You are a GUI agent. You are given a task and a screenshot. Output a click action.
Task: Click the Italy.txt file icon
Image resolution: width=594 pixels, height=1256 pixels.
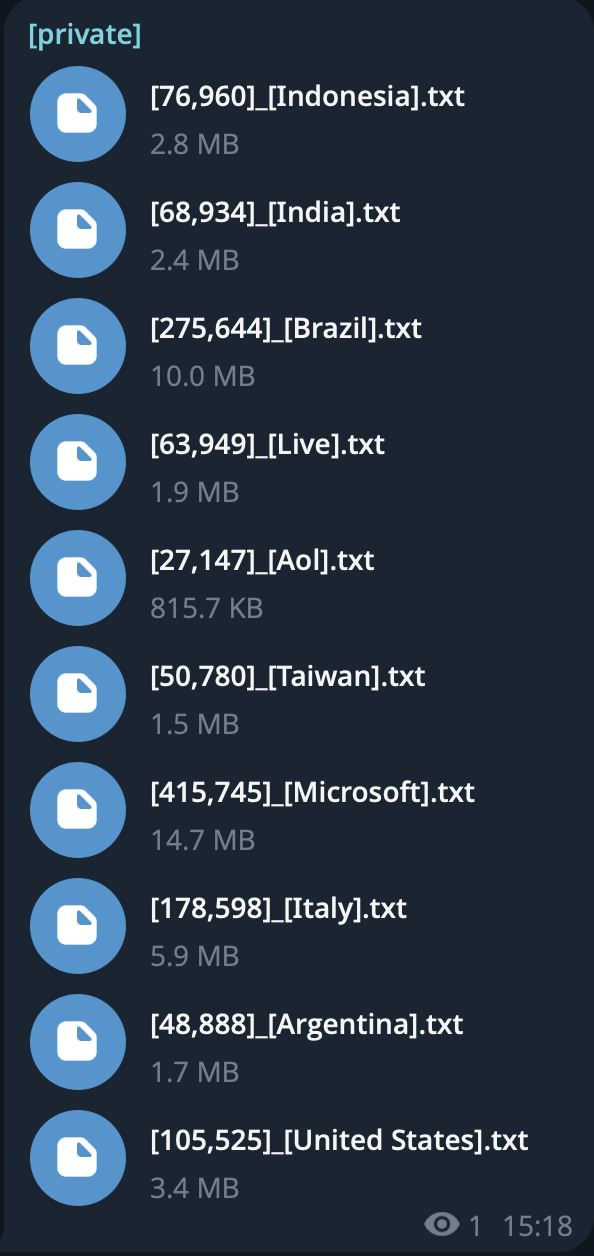point(78,926)
